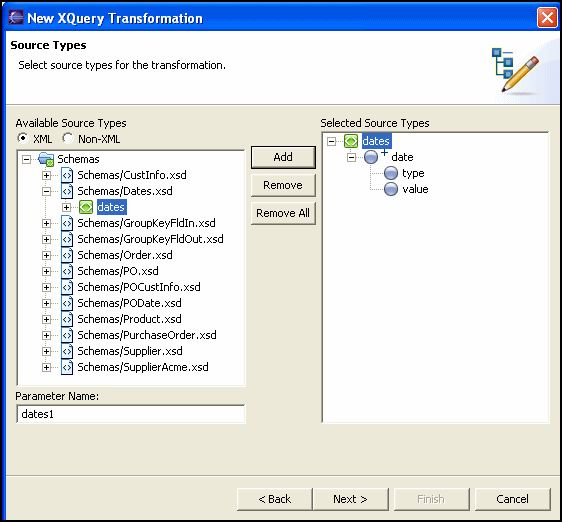Expand Schemas/Supplier.xsd node
Image resolution: width=562 pixels, height=522 pixels.
tap(46, 351)
